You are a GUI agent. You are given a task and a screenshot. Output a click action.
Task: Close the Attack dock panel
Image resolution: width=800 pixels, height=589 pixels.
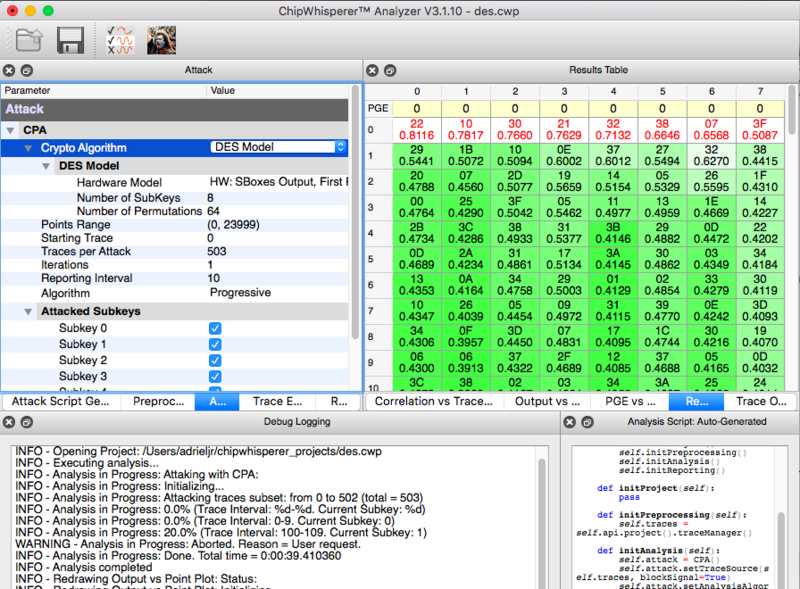click(9, 70)
